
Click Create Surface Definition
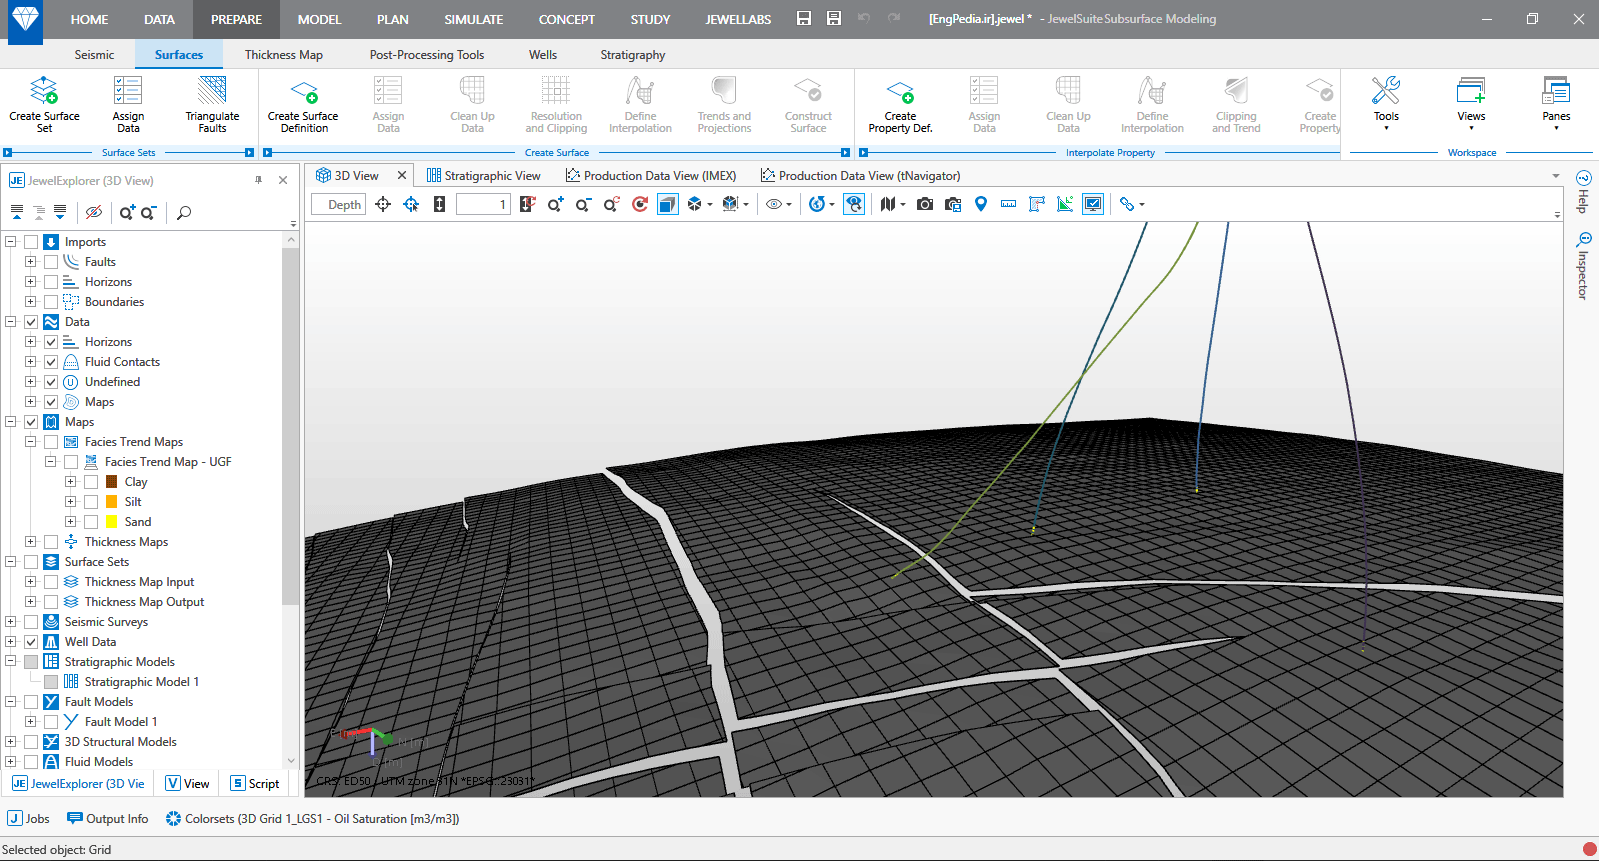pyautogui.click(x=303, y=104)
